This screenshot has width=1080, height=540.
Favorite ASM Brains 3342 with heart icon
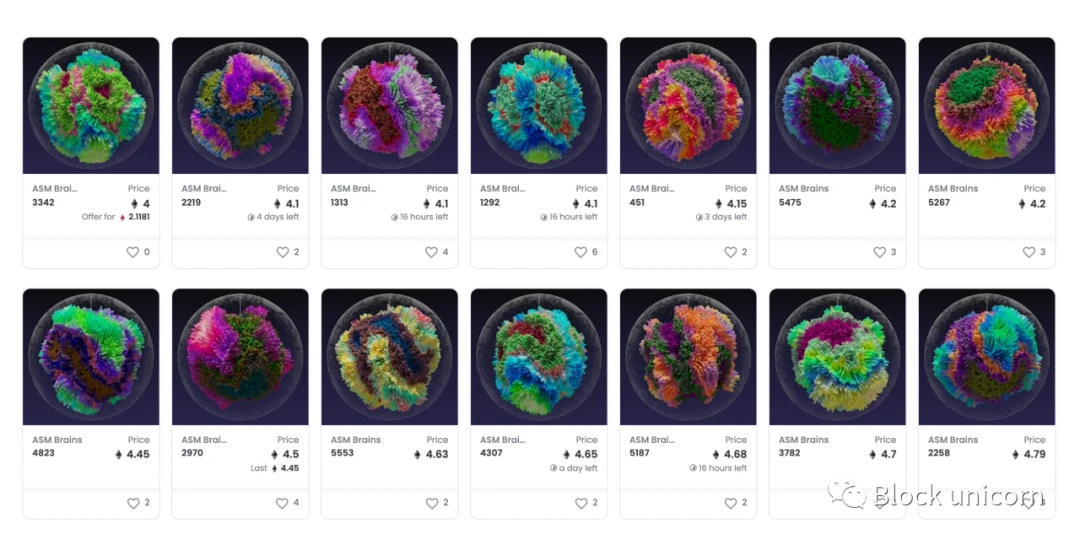(x=133, y=252)
